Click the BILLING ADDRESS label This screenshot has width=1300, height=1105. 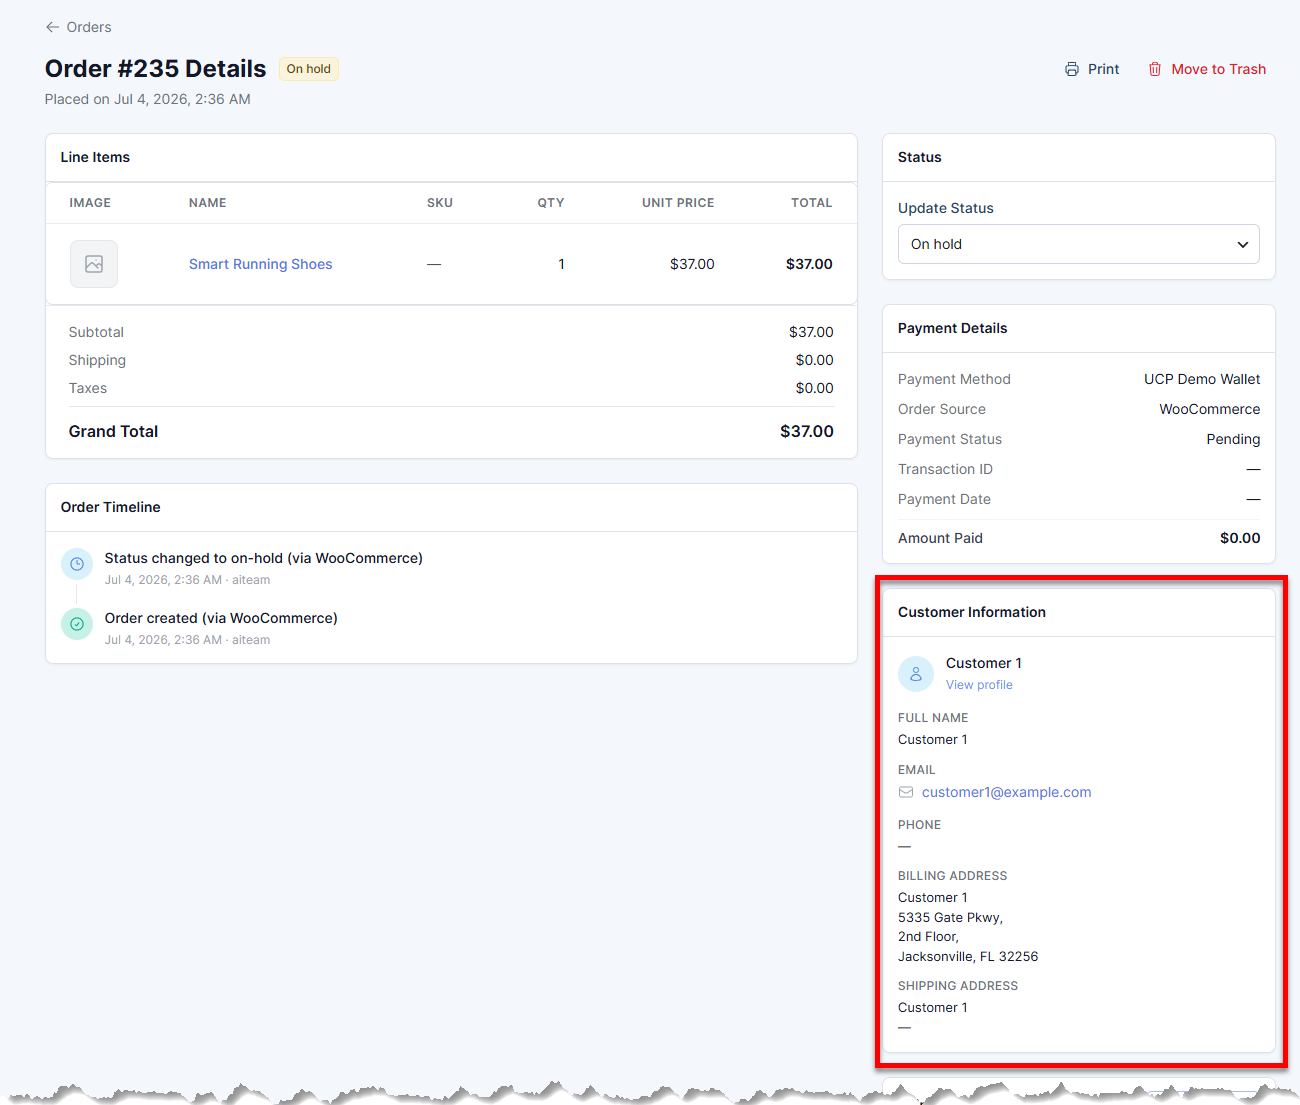(x=952, y=876)
